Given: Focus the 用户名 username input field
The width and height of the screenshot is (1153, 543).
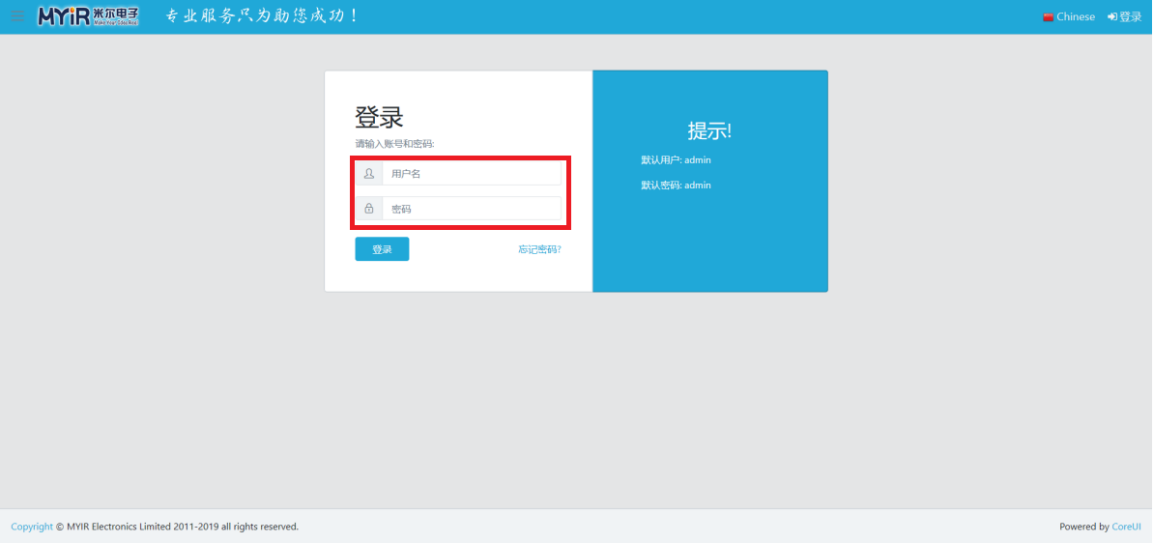Looking at the screenshot, I should (471, 174).
